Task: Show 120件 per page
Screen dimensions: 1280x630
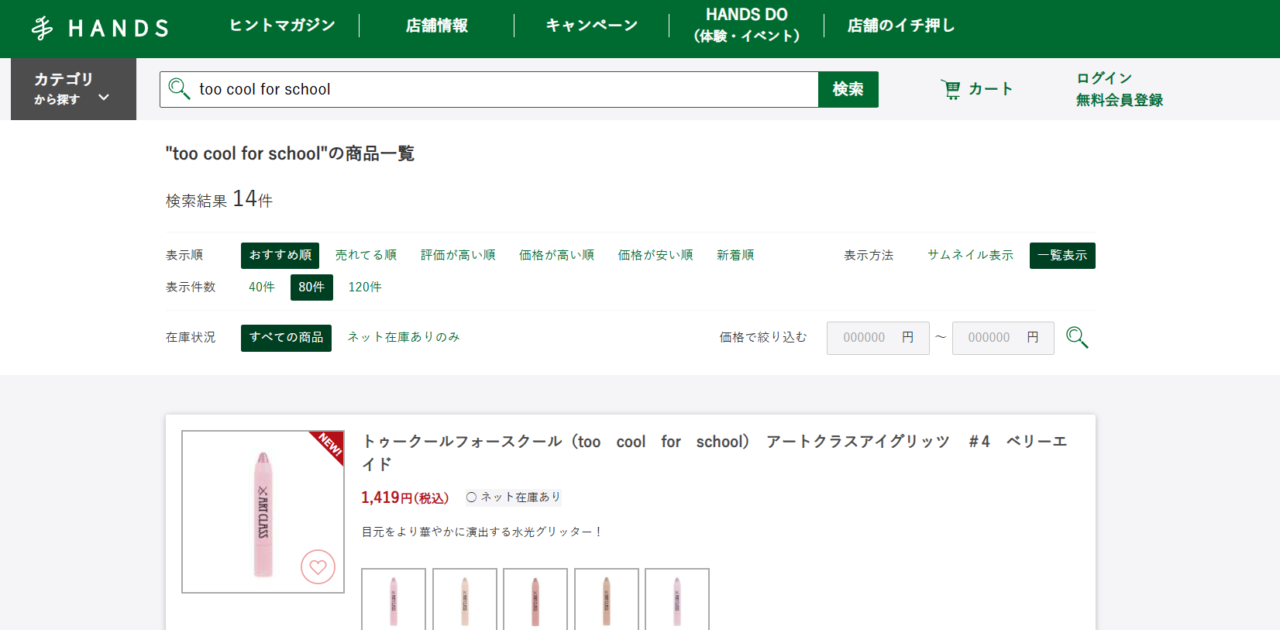Action: pyautogui.click(x=365, y=287)
